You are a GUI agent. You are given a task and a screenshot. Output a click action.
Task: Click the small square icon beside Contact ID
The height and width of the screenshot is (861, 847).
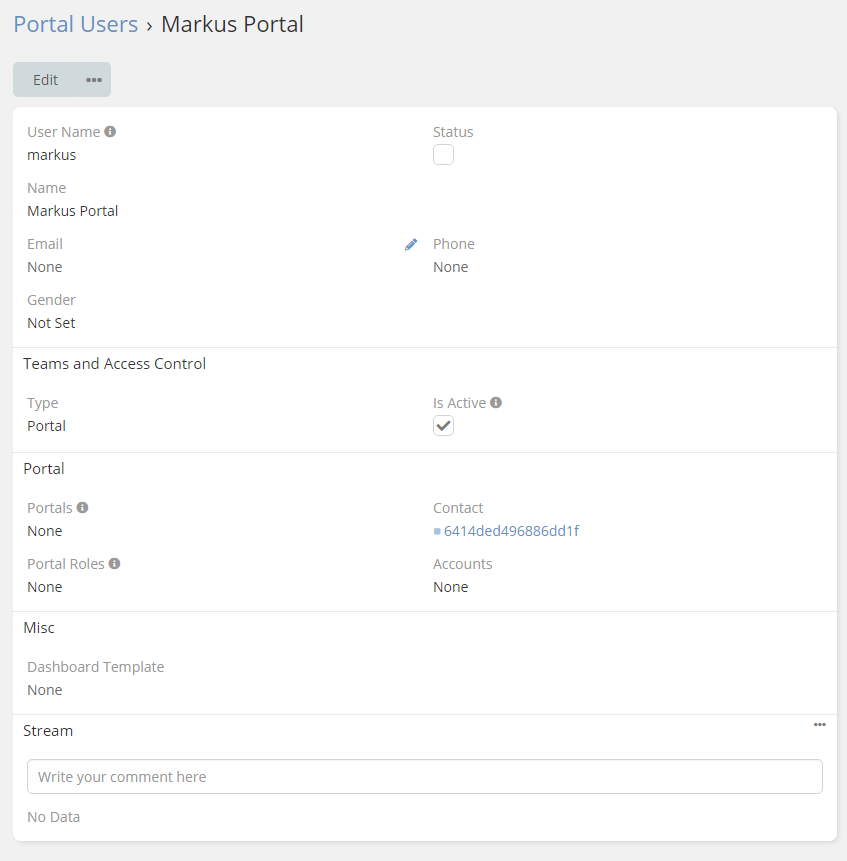(x=437, y=531)
